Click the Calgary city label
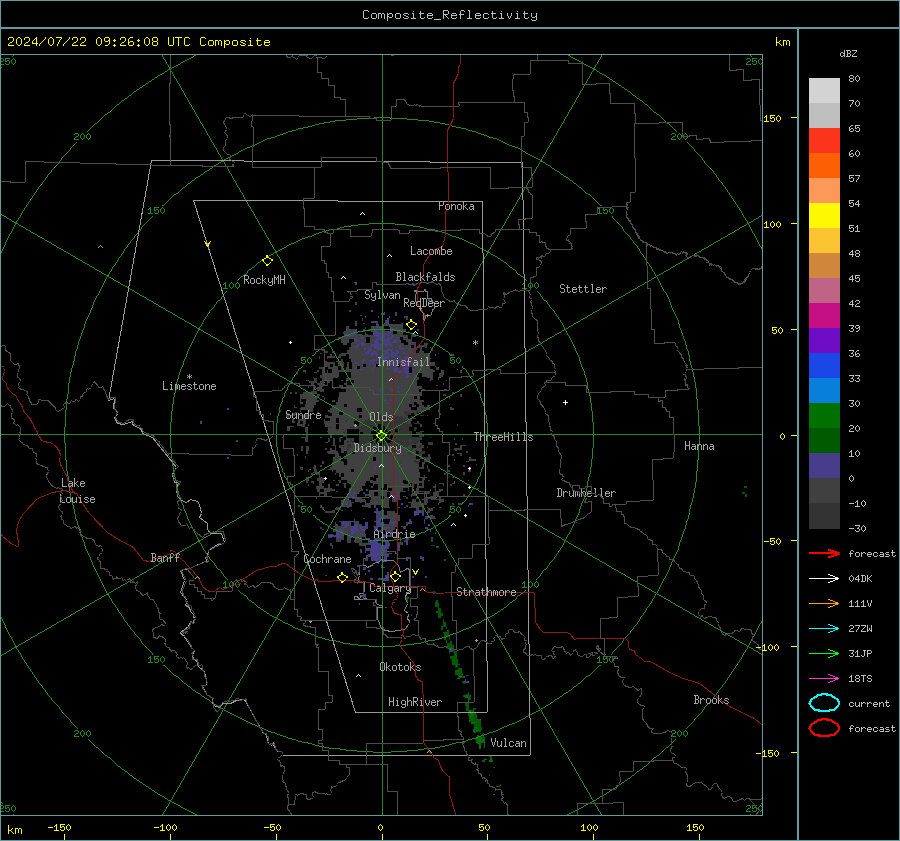 pyautogui.click(x=390, y=588)
